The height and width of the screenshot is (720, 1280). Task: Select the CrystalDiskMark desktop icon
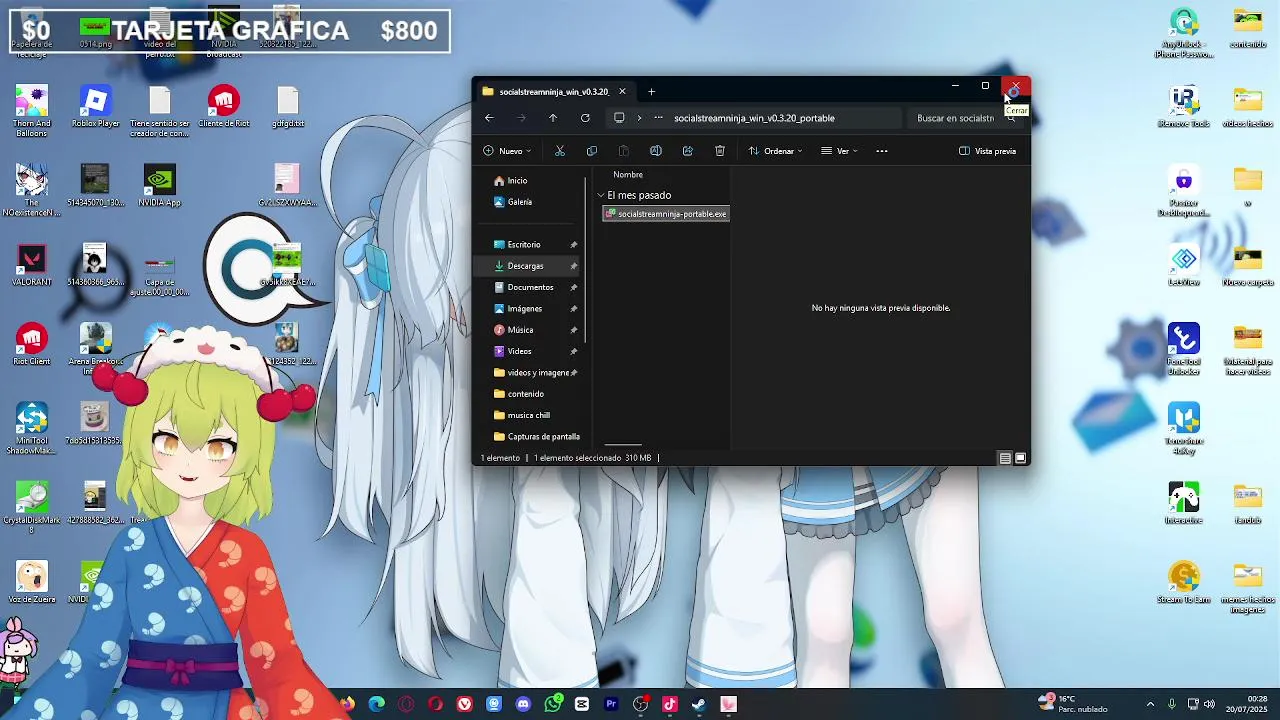click(32, 506)
